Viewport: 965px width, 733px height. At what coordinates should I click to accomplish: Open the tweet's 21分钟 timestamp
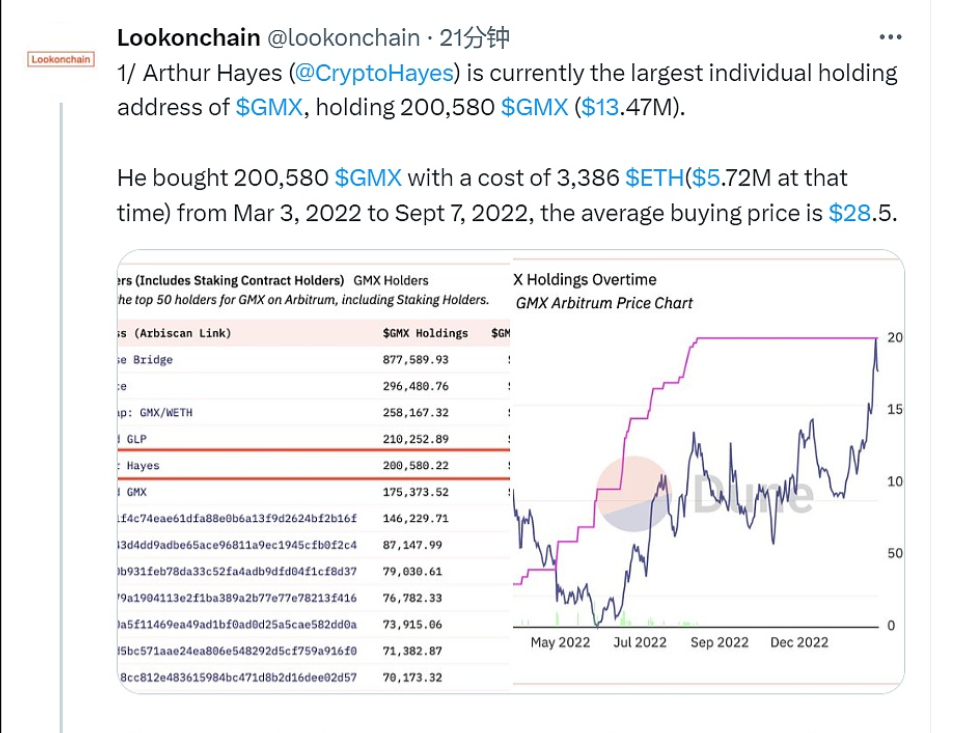[x=475, y=38]
